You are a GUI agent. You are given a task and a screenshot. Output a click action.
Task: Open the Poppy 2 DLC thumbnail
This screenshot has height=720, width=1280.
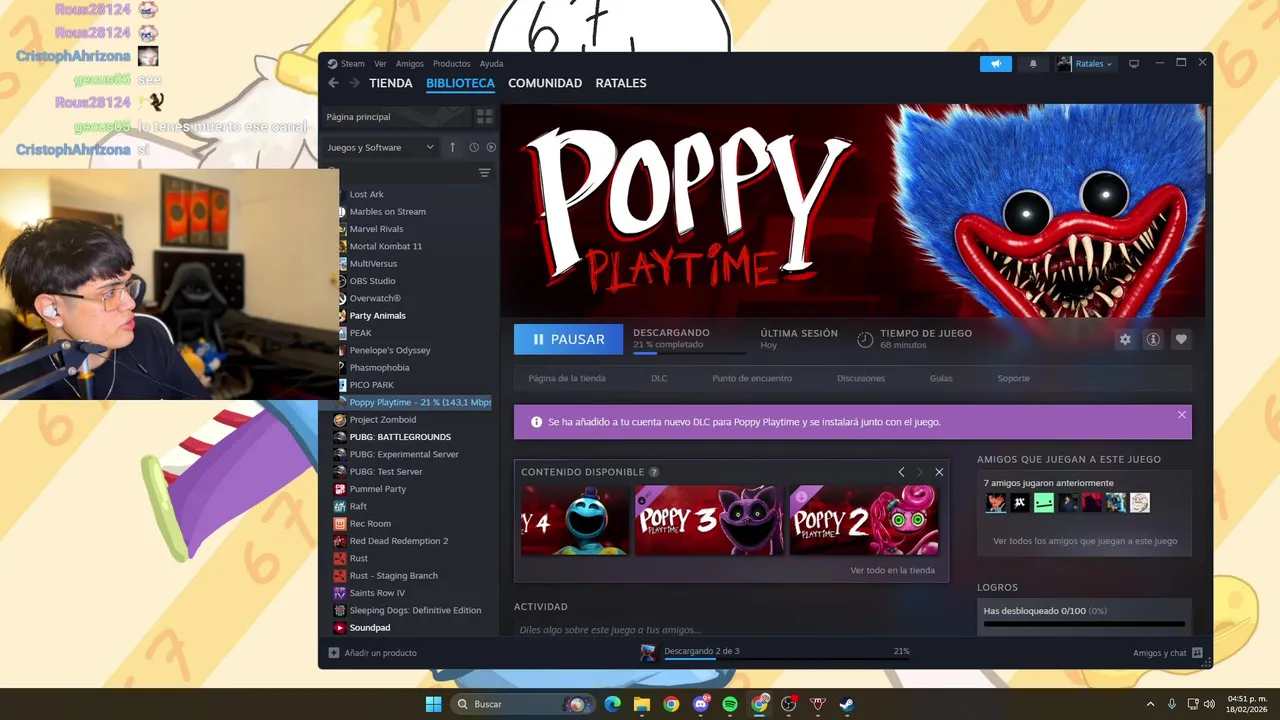coord(863,520)
